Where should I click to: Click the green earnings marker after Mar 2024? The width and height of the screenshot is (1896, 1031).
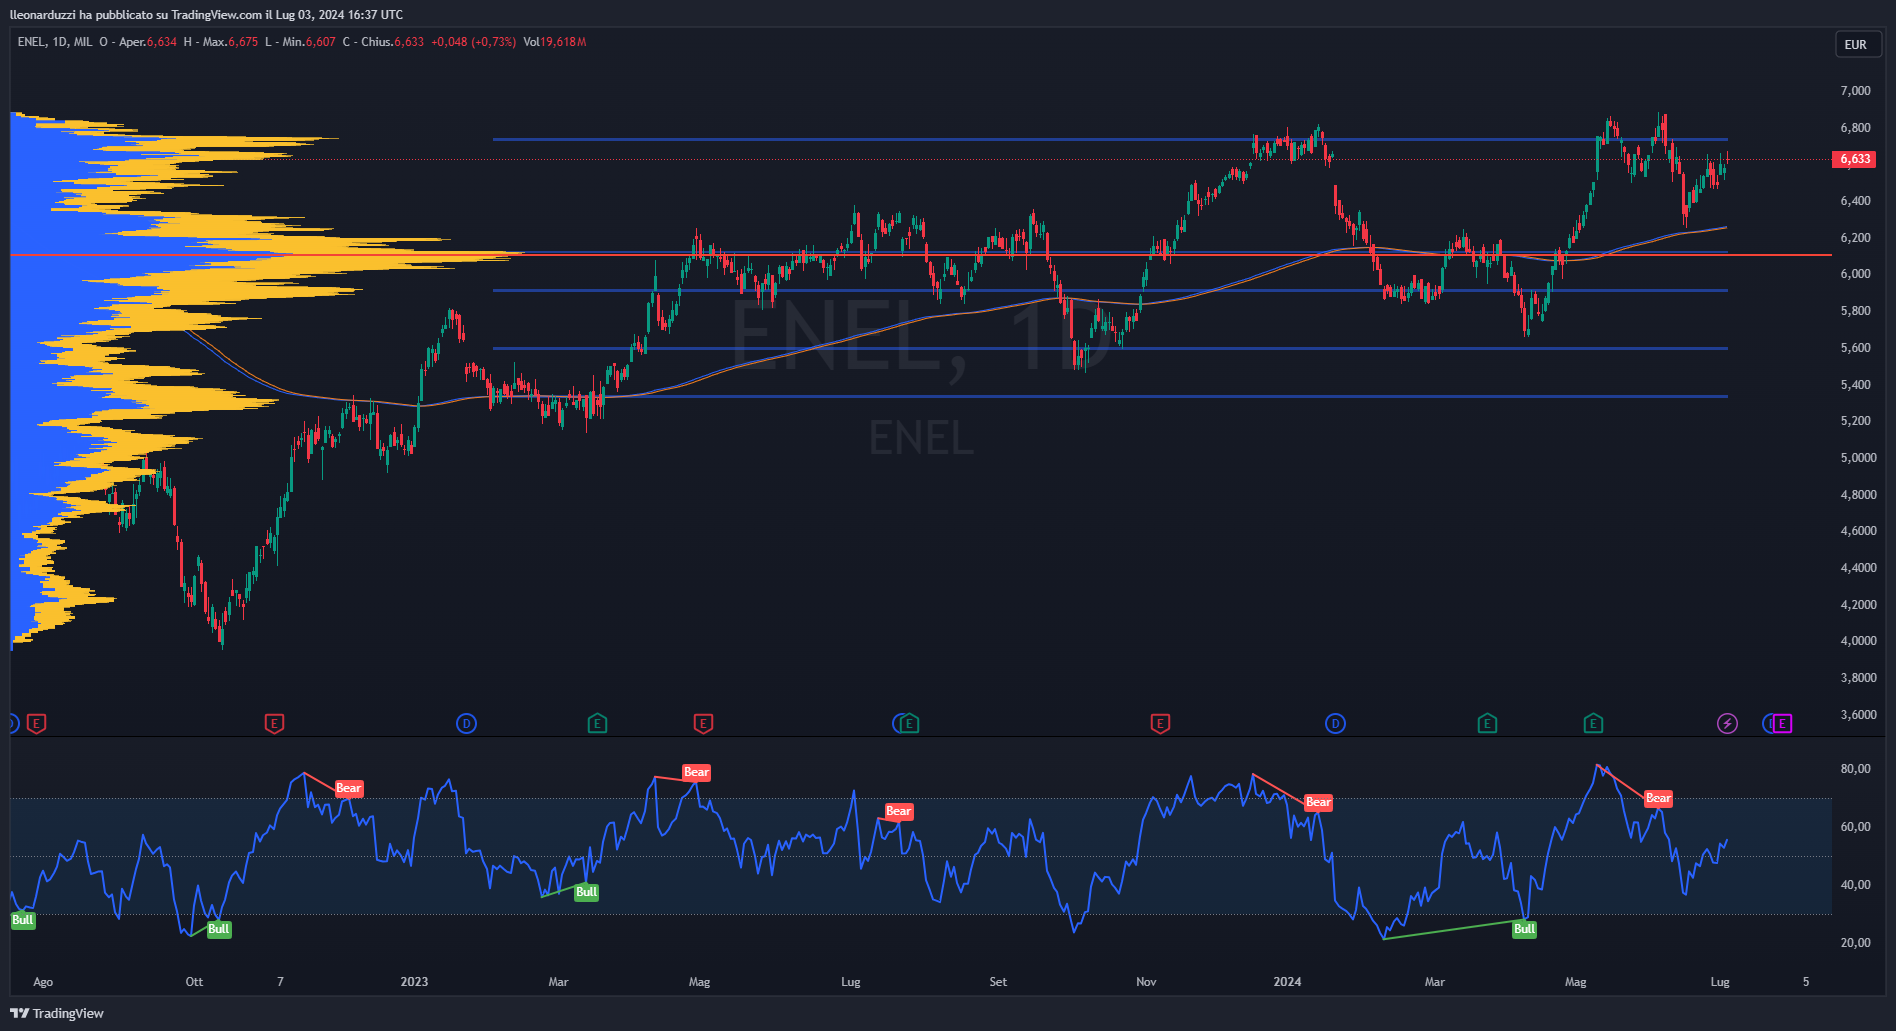click(1487, 723)
